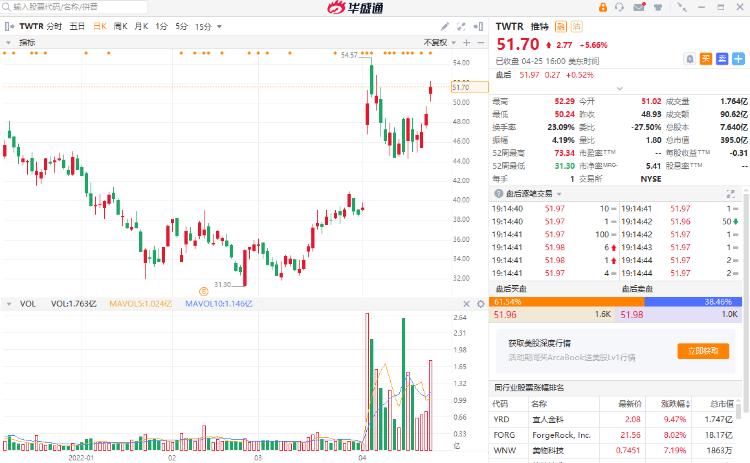
Task: Collapse the right quote panel
Action: [x=478, y=26]
